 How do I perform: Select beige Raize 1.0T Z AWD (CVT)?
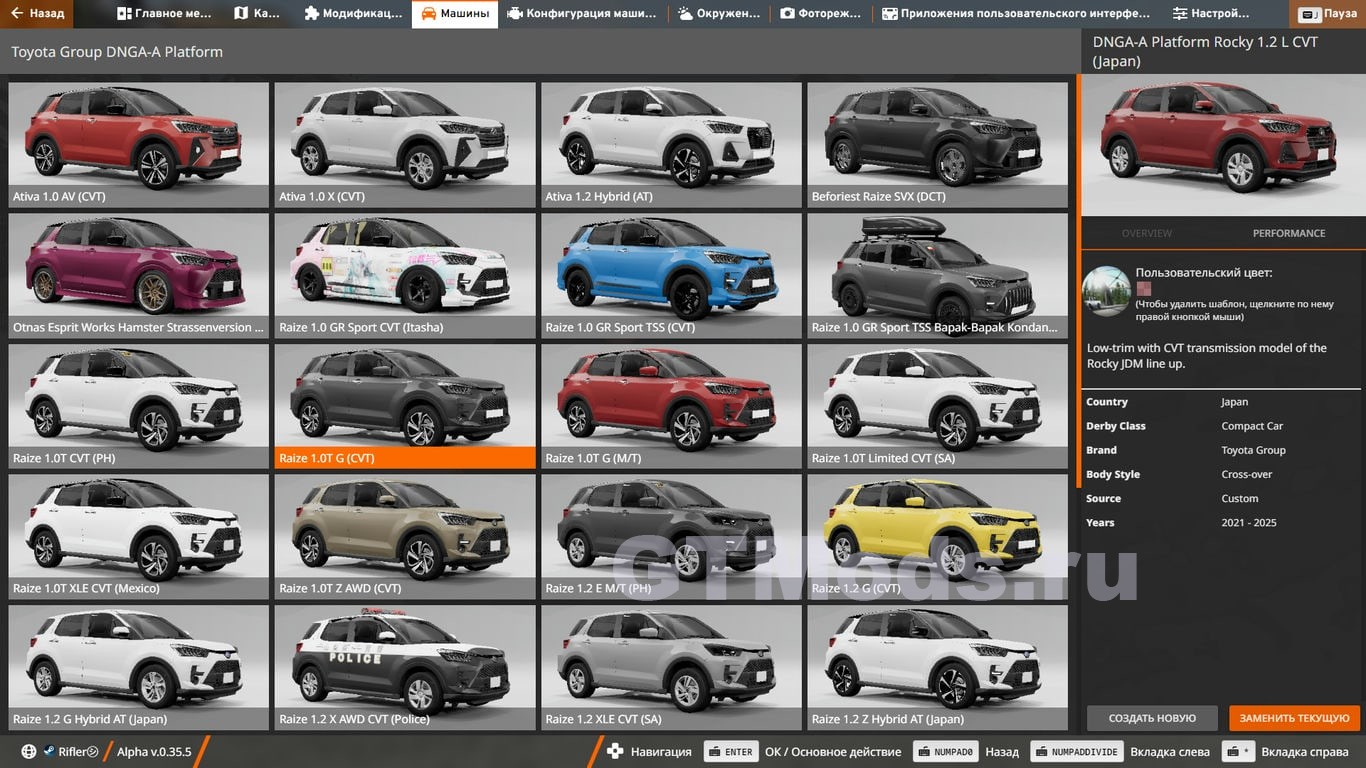click(405, 536)
